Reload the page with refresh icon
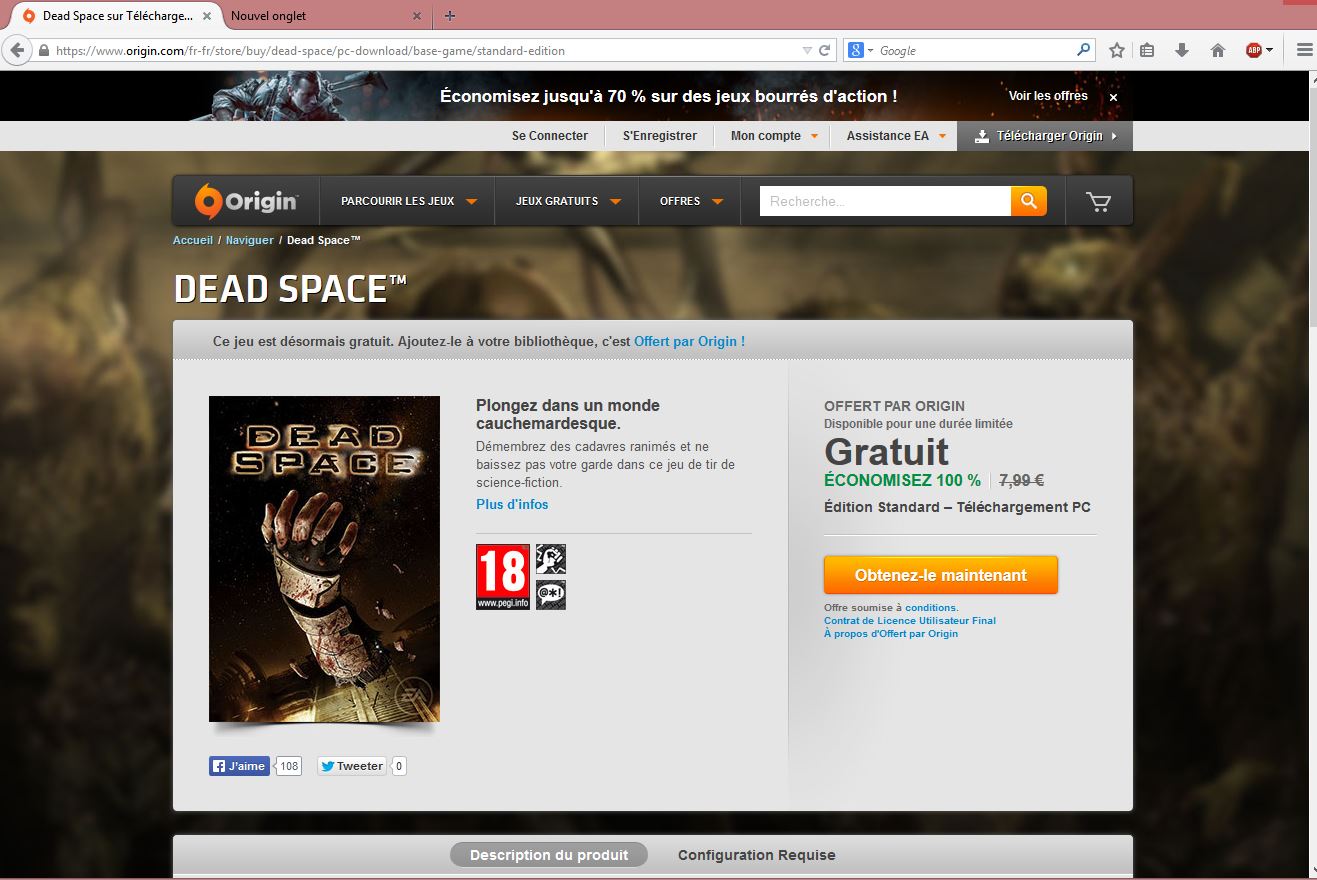This screenshot has height=880, width=1317. 825,50
